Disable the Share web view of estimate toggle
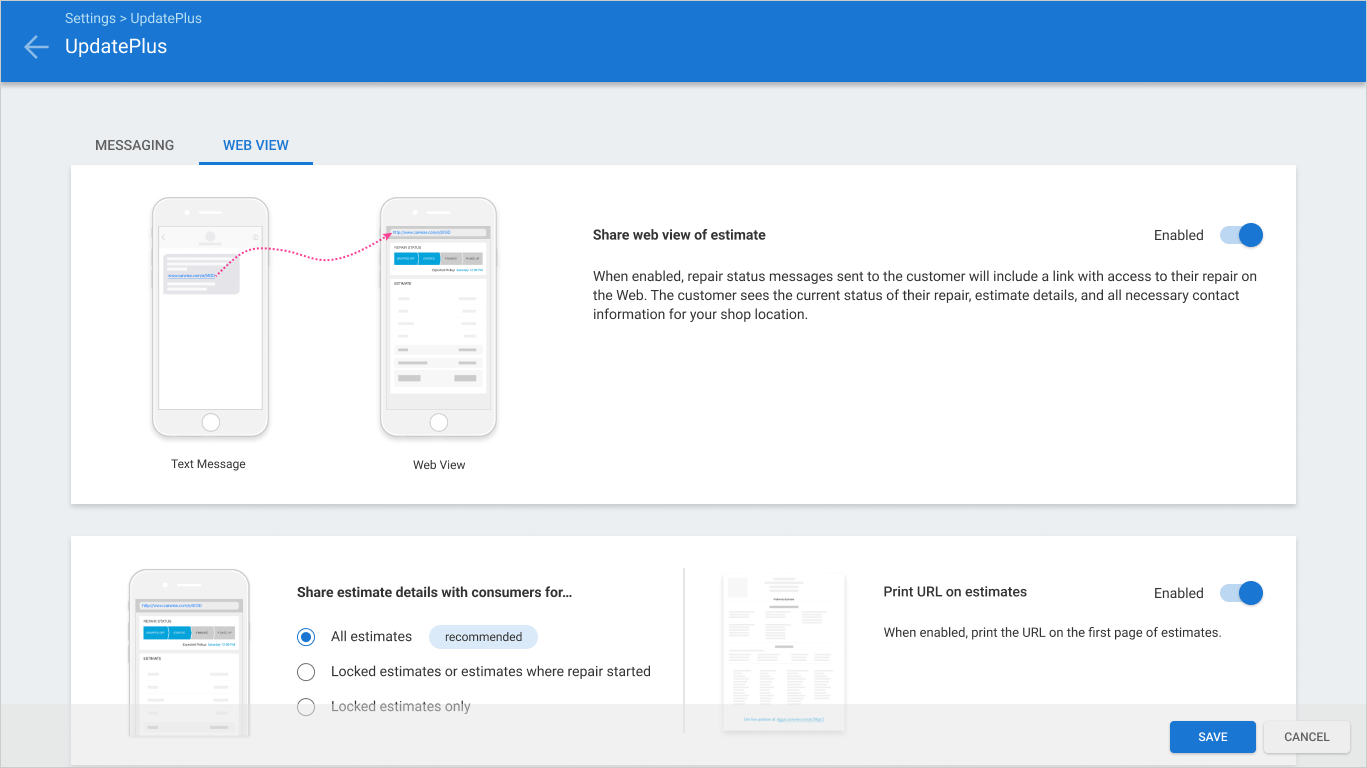 tap(1241, 235)
